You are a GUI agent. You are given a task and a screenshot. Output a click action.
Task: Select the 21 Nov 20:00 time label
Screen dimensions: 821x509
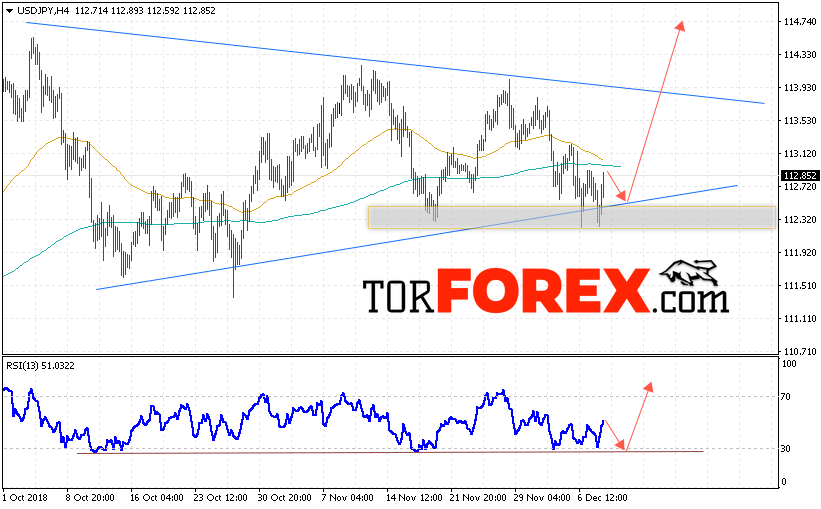click(x=478, y=497)
